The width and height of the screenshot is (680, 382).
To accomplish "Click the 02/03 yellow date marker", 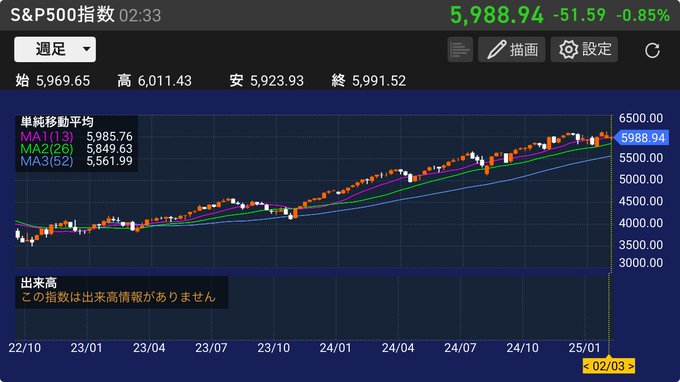I will pos(608,366).
